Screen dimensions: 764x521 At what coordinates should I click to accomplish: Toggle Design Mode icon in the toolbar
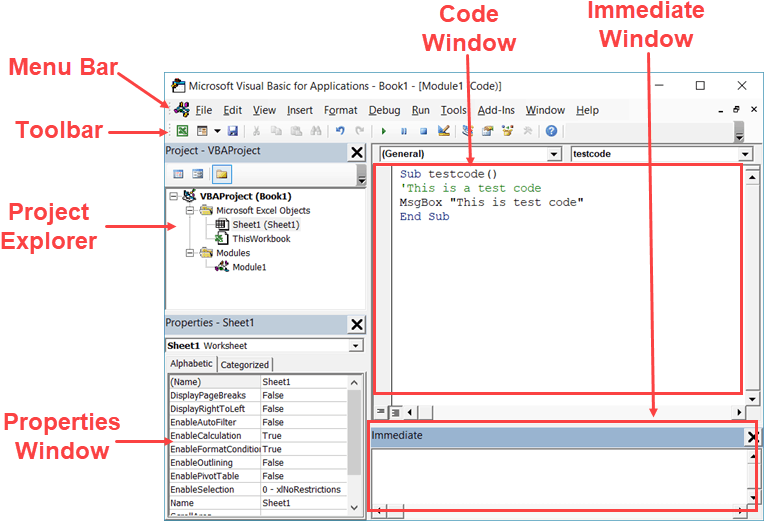click(443, 131)
